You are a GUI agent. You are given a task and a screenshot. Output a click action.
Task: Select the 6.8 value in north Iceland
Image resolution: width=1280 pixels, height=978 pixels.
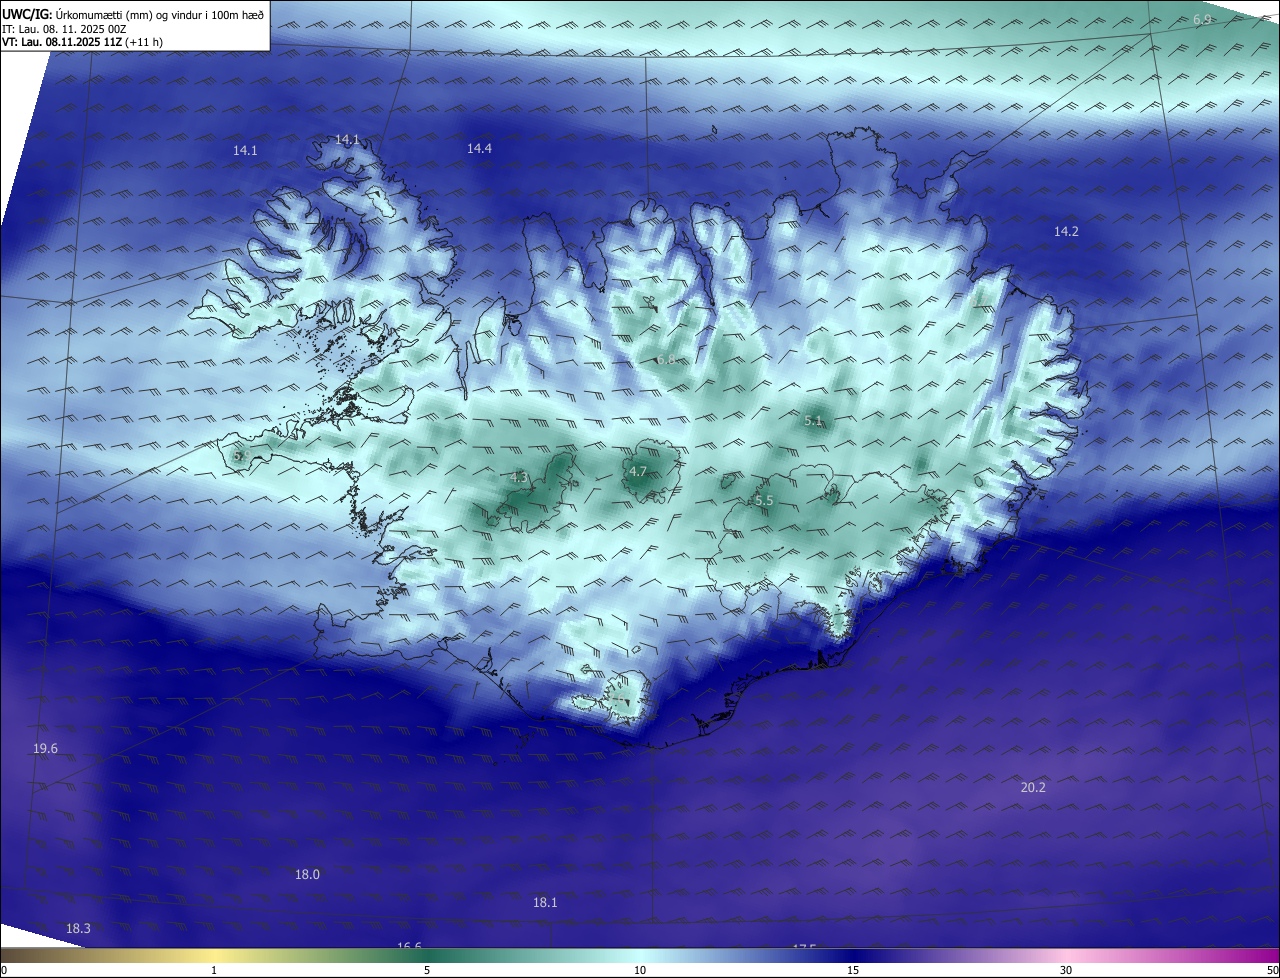pyautogui.click(x=666, y=359)
